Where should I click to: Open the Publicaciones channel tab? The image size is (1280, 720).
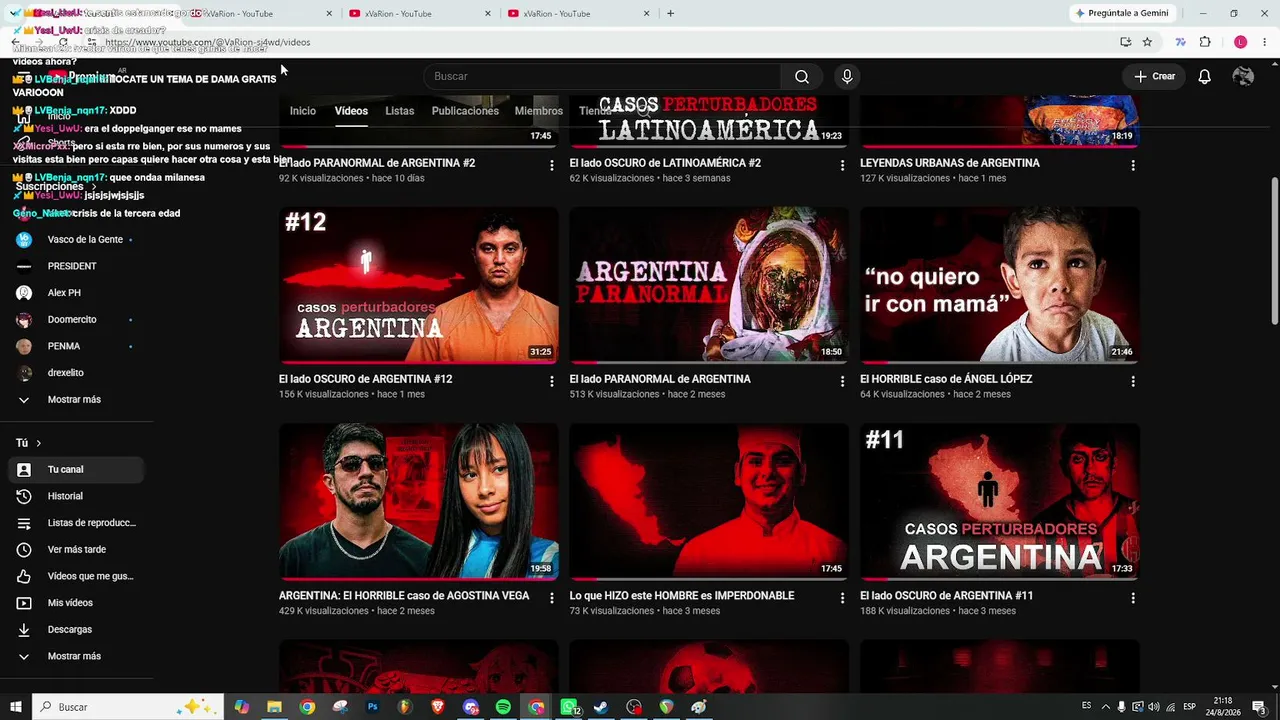(x=465, y=111)
